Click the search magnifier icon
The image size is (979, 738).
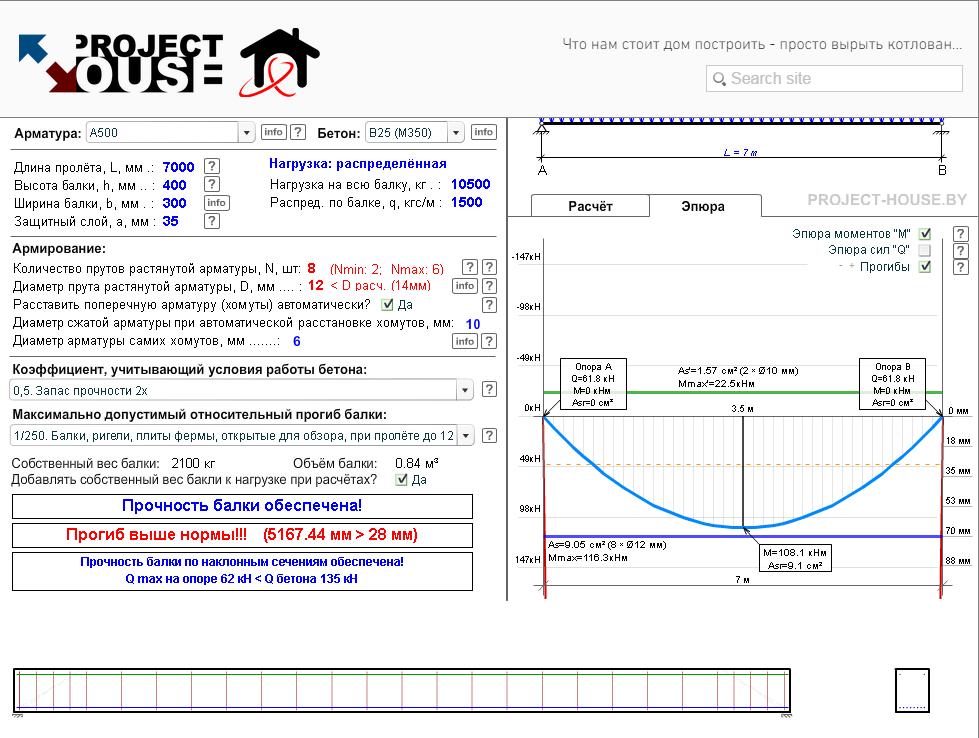[719, 79]
